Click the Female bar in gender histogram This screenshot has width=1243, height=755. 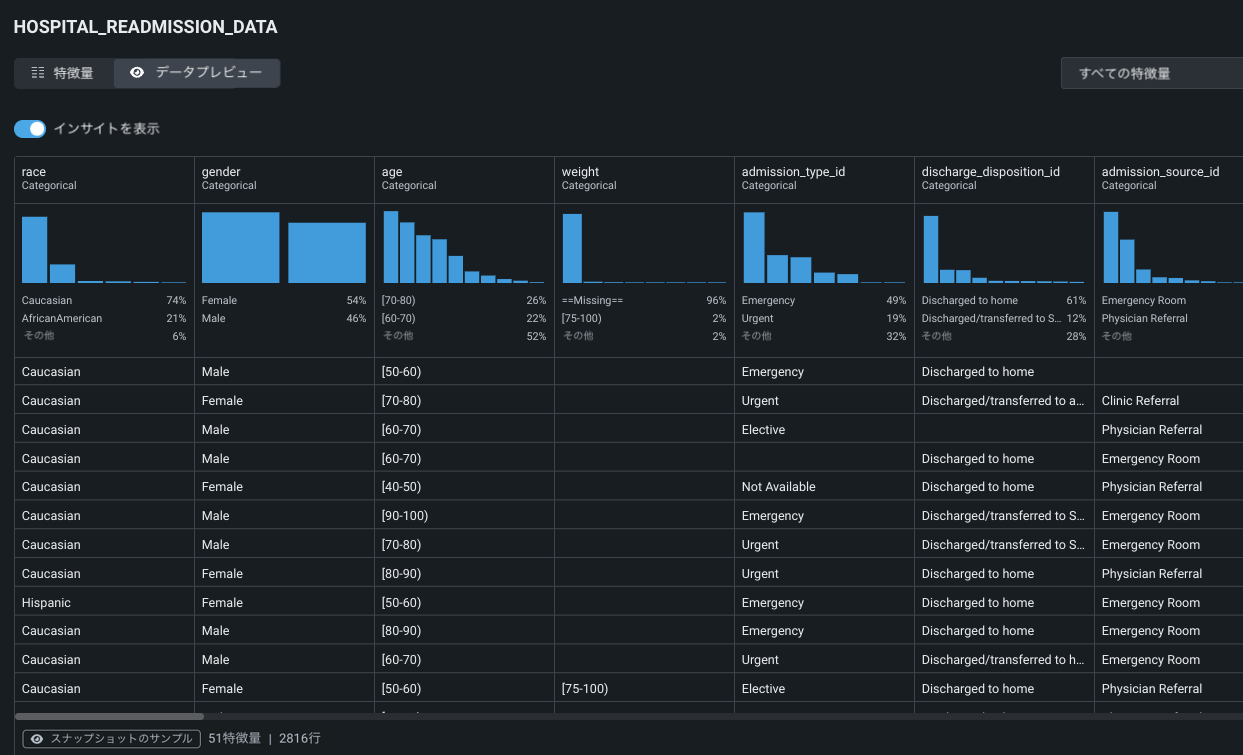pos(240,248)
